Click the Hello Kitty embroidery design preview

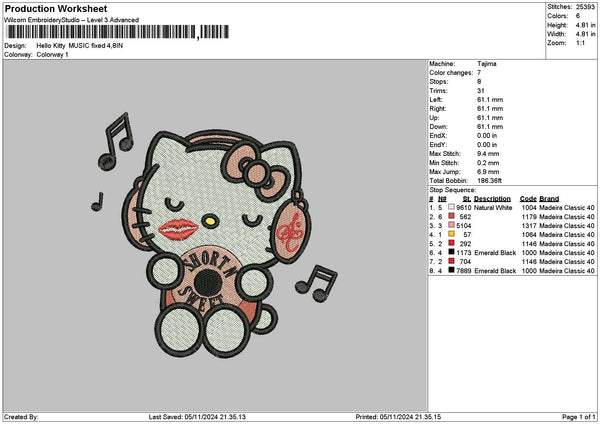tap(216, 235)
